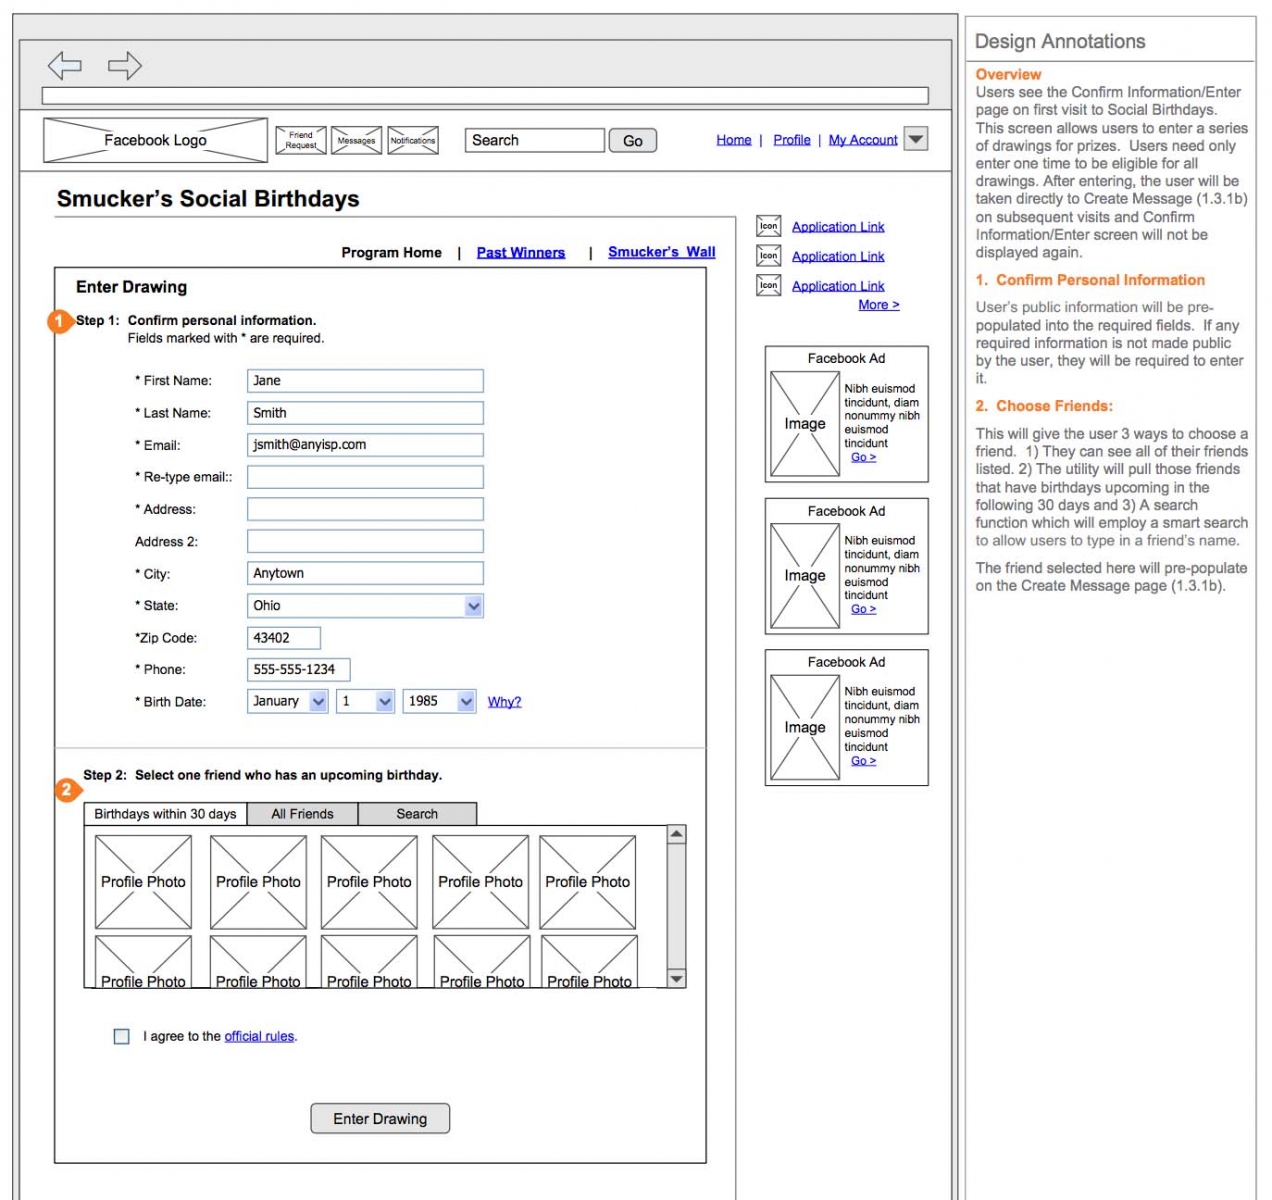
Task: Click the image in the first Facebook Ad
Action: (x=805, y=424)
